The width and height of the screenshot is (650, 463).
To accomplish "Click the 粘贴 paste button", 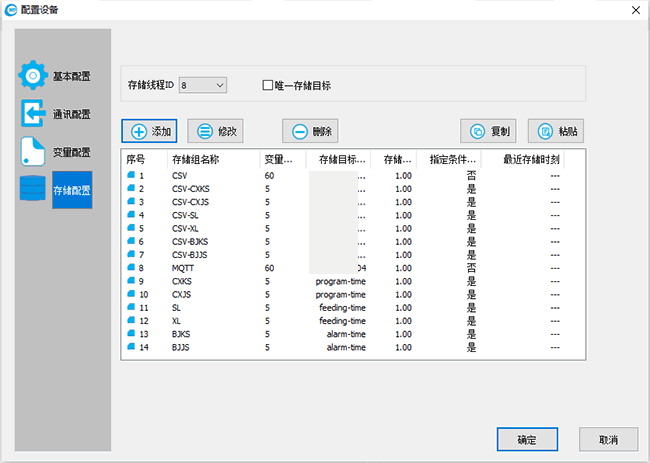I will pyautogui.click(x=555, y=131).
